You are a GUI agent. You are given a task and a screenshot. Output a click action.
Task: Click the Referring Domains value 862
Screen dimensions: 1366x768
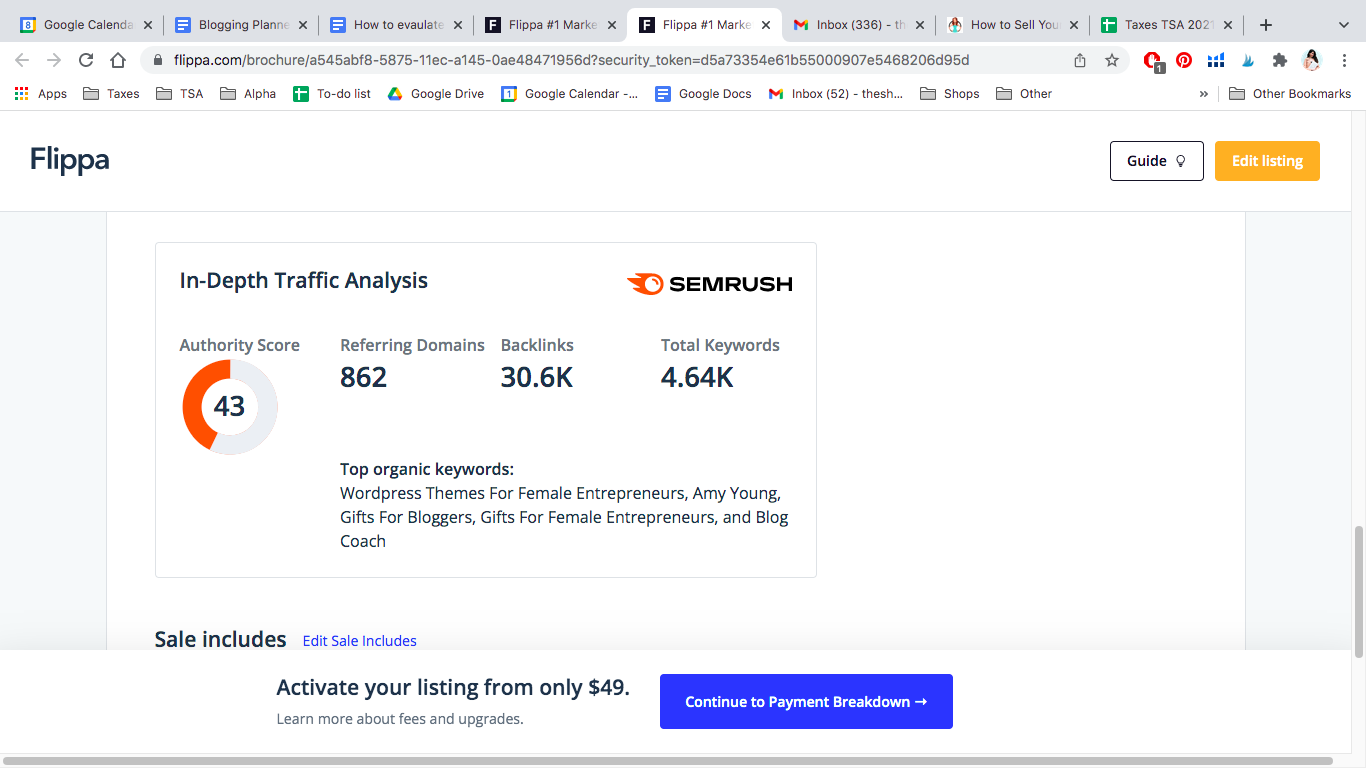click(x=364, y=377)
